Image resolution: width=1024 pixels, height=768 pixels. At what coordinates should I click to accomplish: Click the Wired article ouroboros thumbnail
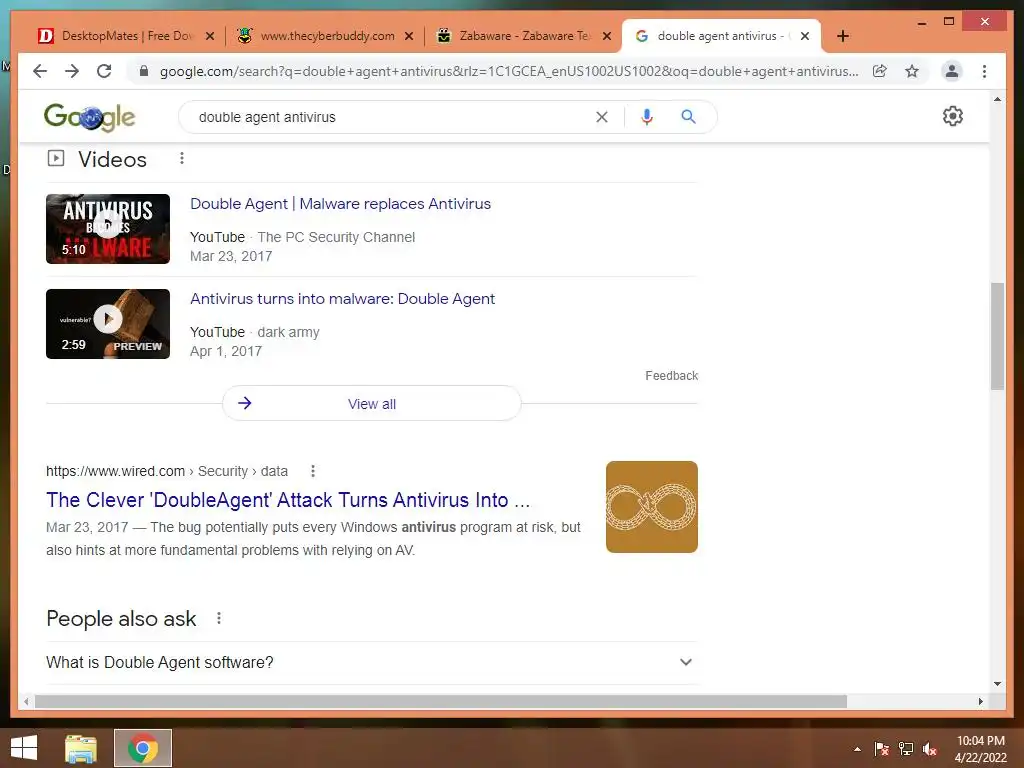652,507
